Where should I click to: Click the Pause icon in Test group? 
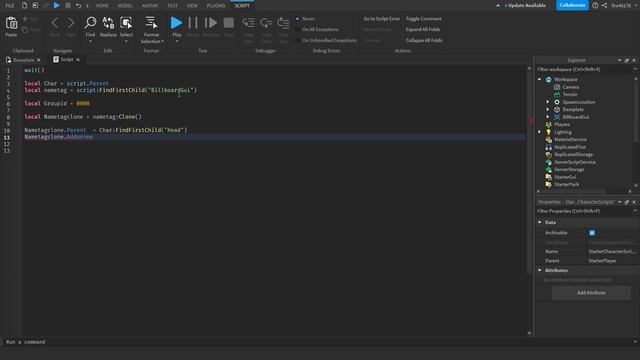point(193,23)
